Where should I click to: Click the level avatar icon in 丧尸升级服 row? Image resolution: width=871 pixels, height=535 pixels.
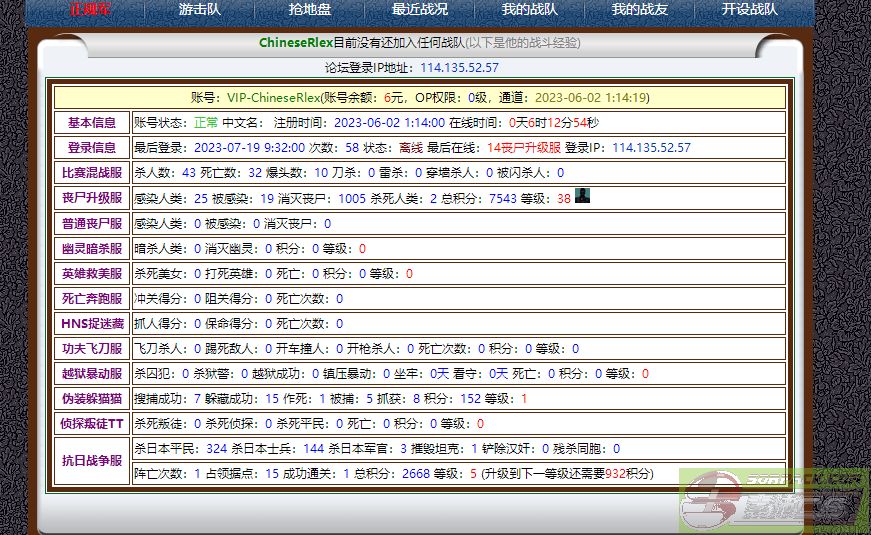(x=582, y=196)
